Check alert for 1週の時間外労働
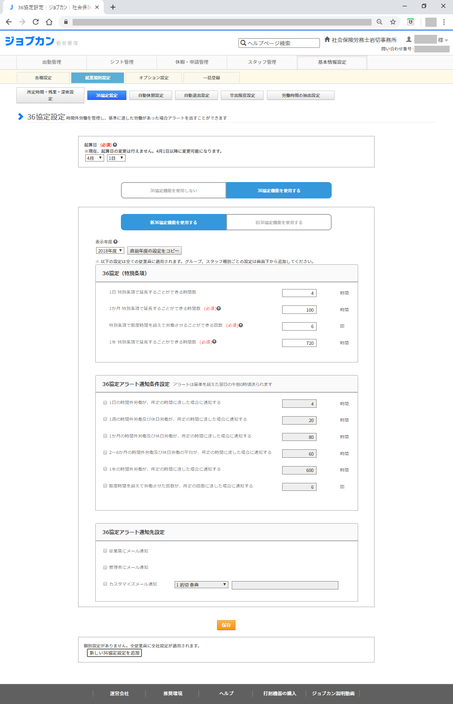This screenshot has height=704, width=453. (x=105, y=419)
